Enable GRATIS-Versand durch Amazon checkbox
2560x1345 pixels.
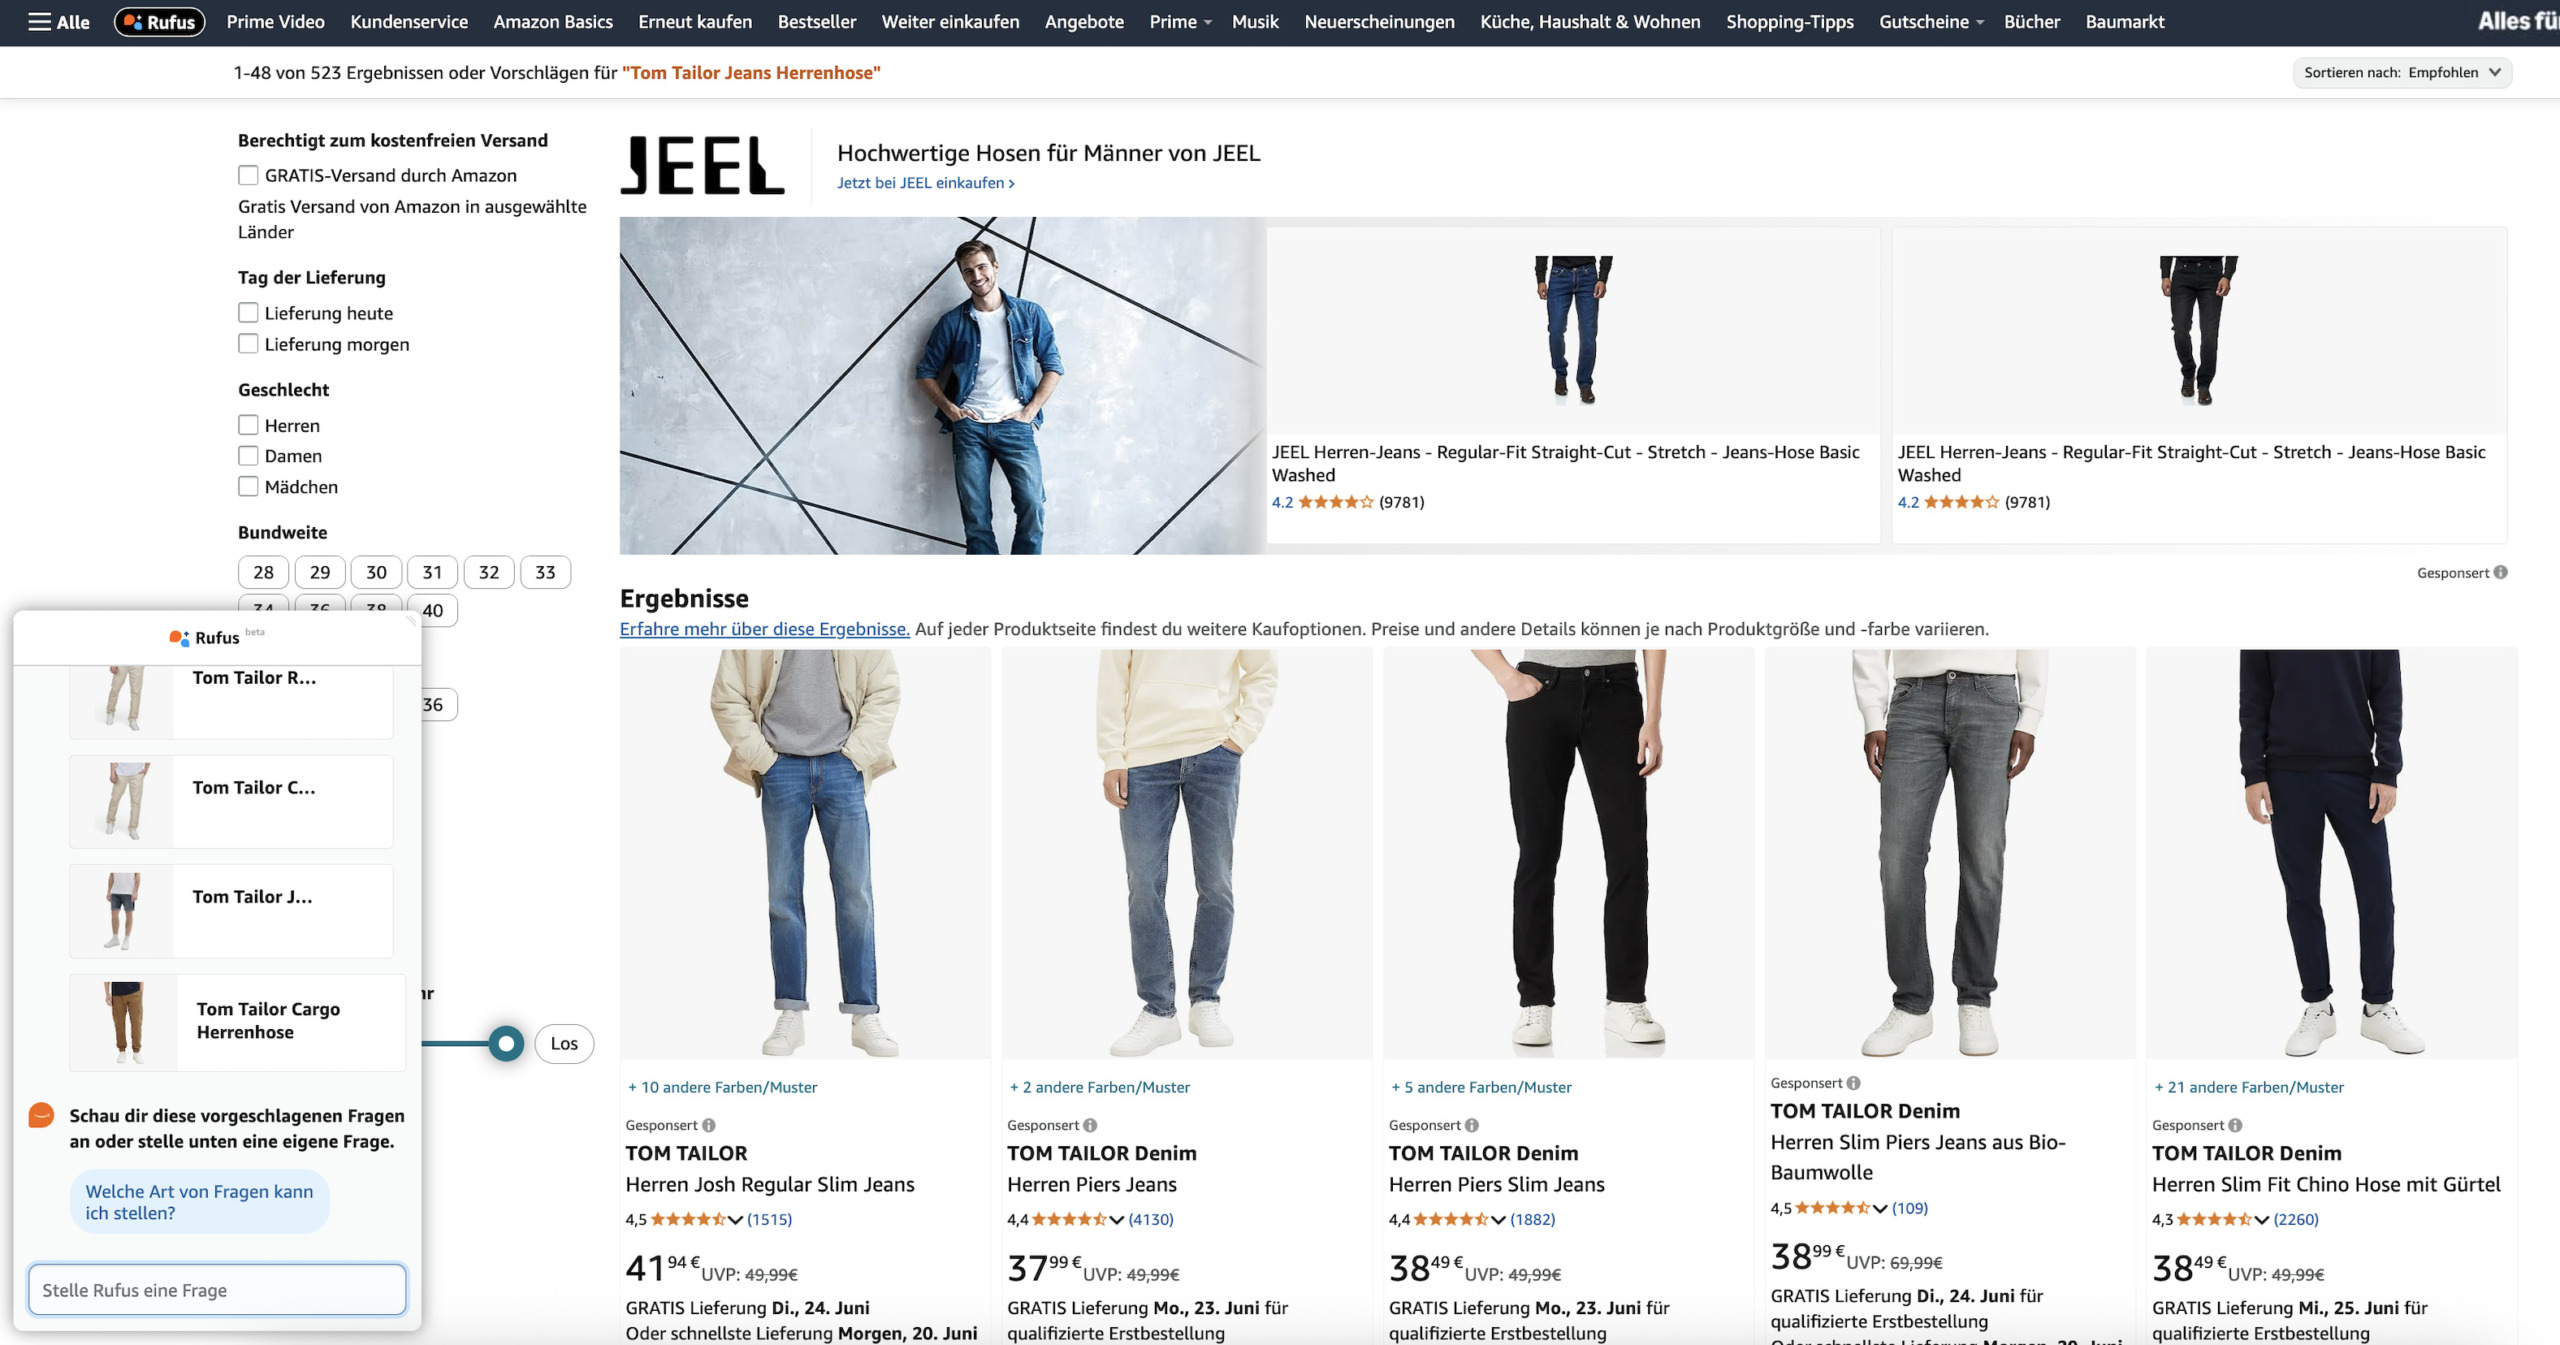(248, 175)
